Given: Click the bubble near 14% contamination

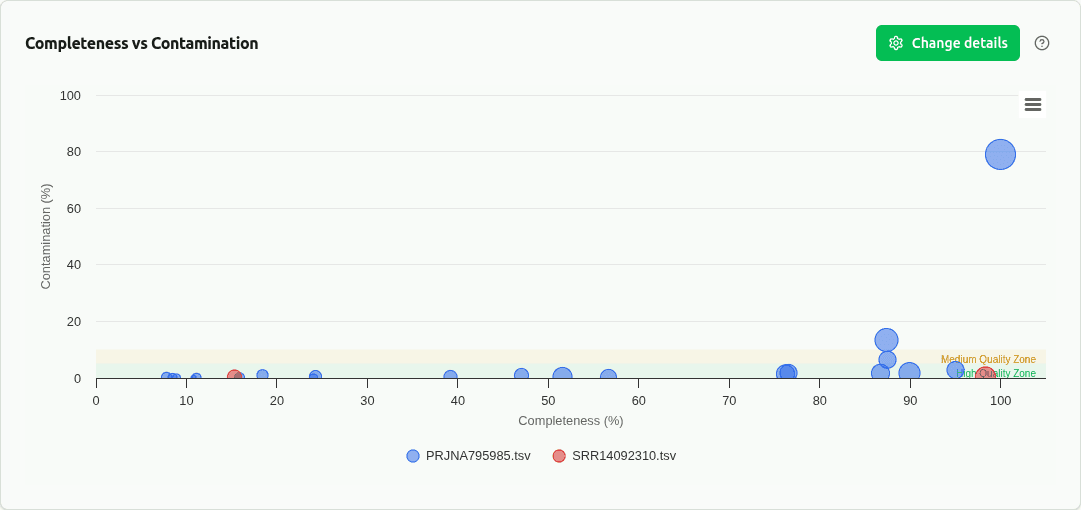Looking at the screenshot, I should (886, 340).
